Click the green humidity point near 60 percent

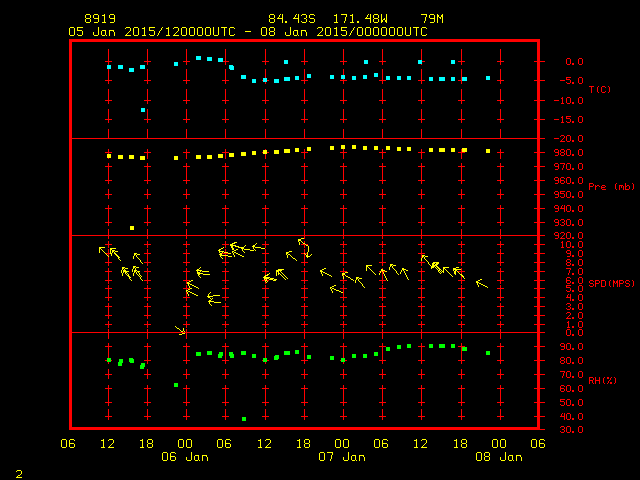pyautogui.click(x=176, y=385)
